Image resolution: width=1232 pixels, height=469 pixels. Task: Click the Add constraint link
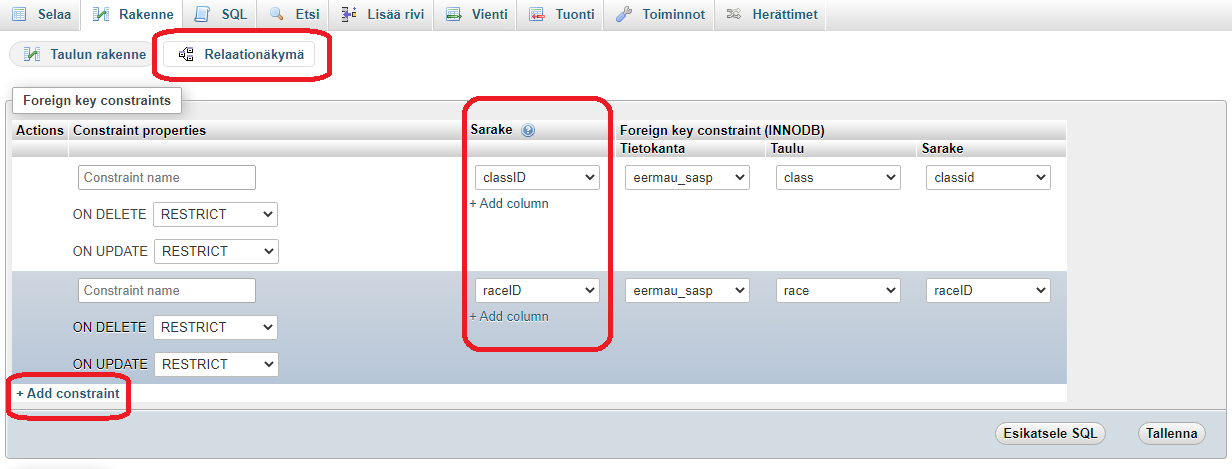tap(68, 393)
